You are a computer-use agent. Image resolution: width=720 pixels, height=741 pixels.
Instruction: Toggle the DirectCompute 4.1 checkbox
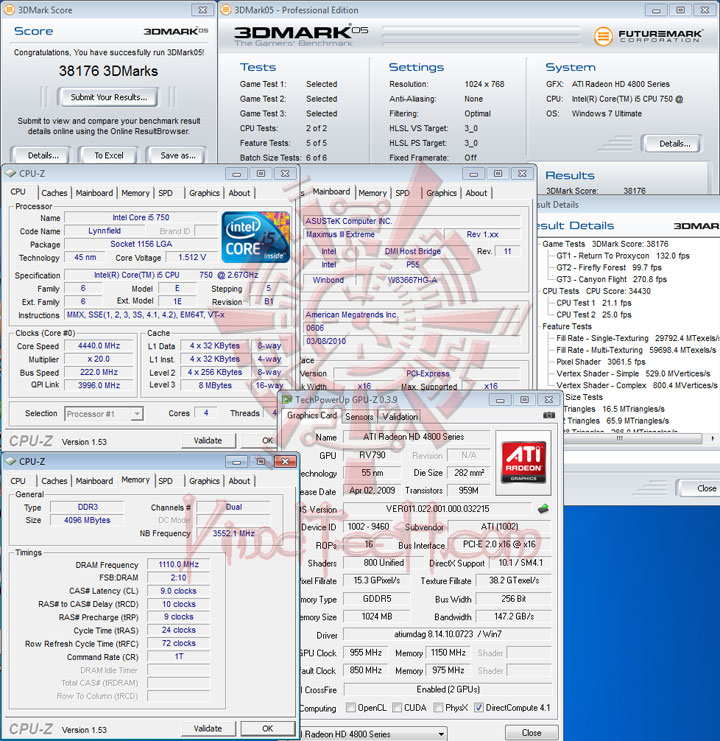tap(479, 707)
